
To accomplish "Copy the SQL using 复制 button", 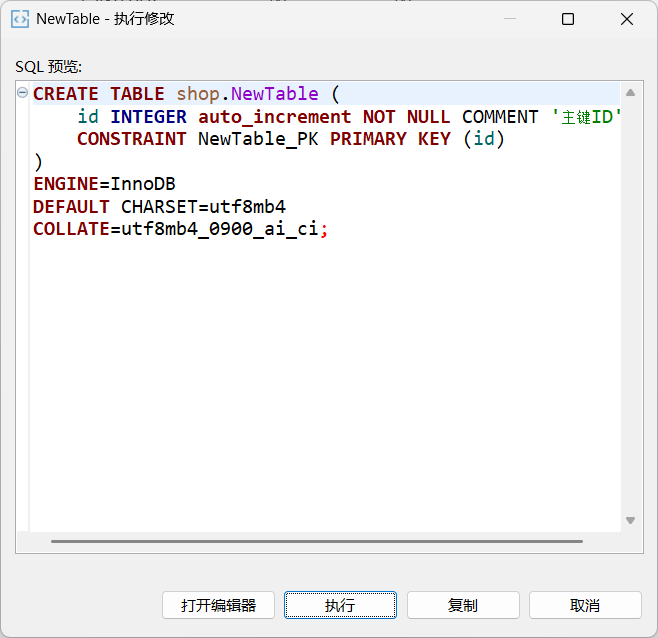I will [x=463, y=605].
